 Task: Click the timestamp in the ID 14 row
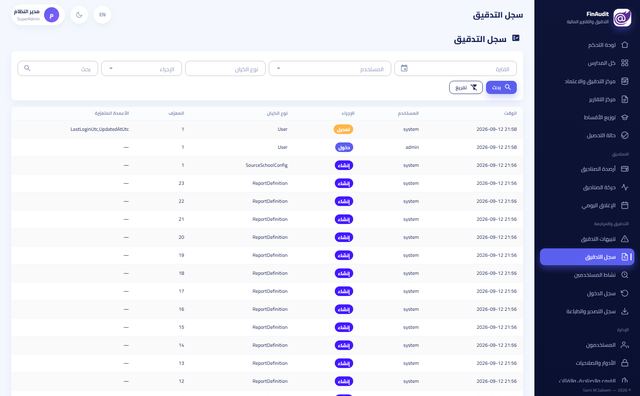(497, 345)
